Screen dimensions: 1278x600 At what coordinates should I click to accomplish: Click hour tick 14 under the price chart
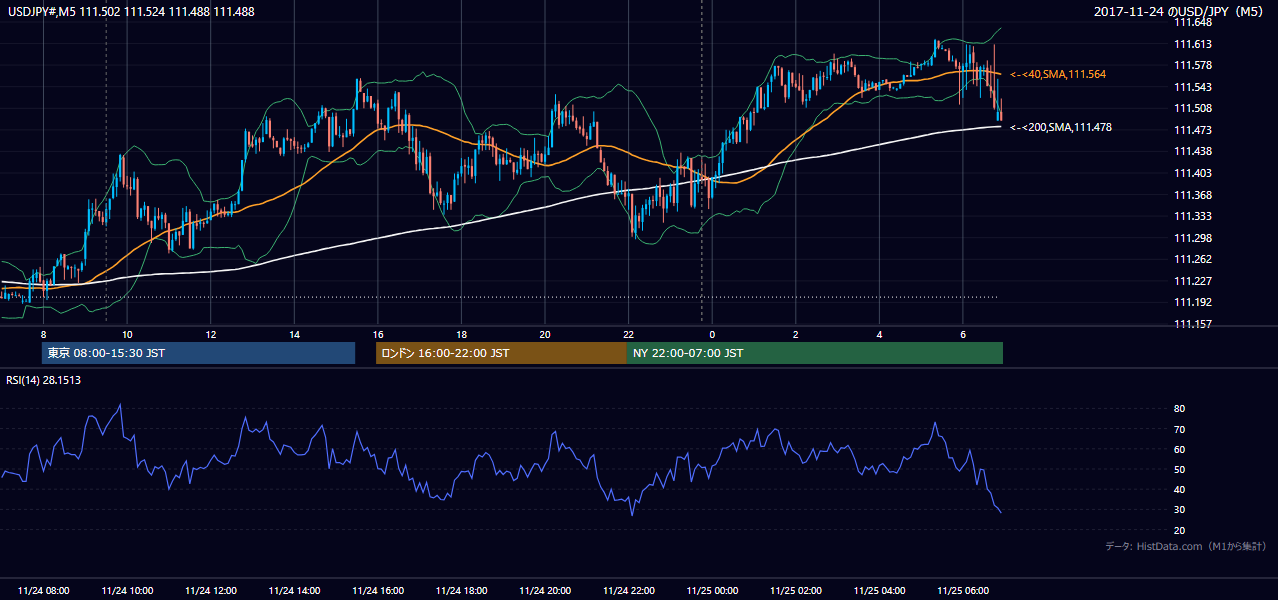tap(294, 334)
